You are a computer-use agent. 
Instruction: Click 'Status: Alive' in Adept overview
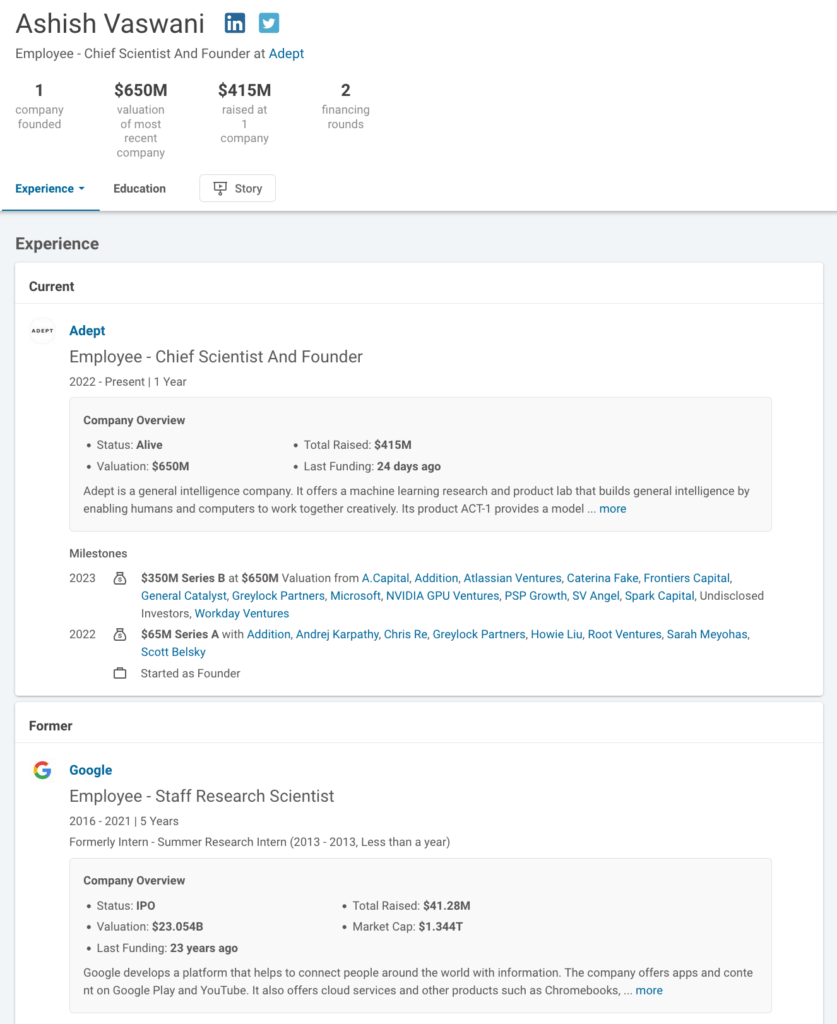click(129, 445)
